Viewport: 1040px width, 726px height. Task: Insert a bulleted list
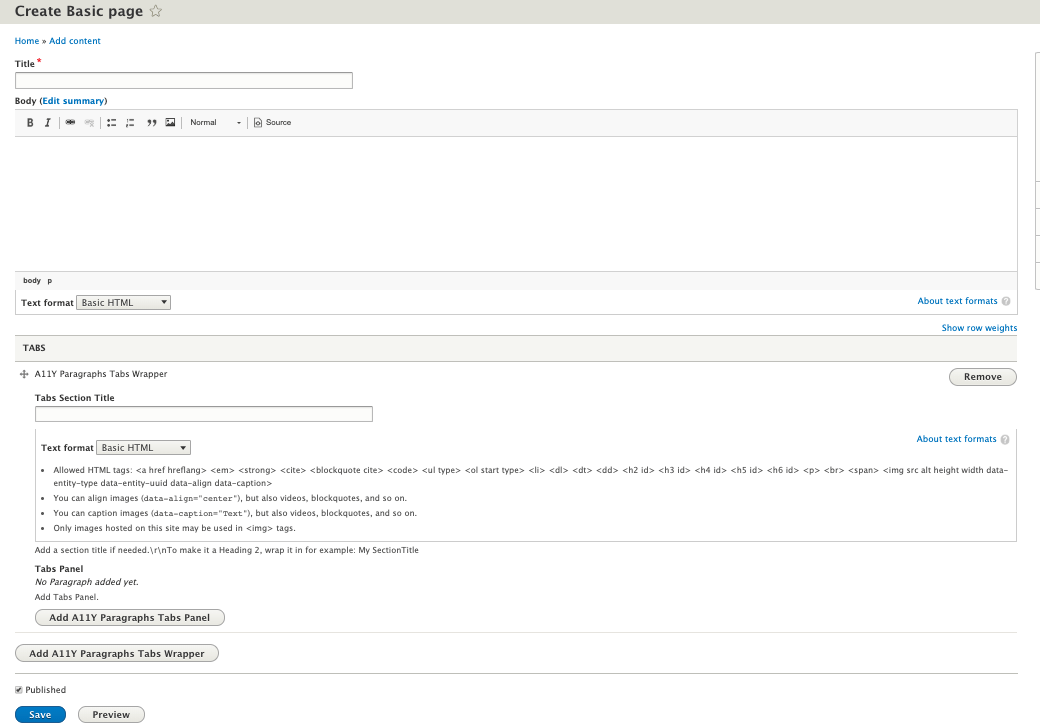[x=111, y=122]
